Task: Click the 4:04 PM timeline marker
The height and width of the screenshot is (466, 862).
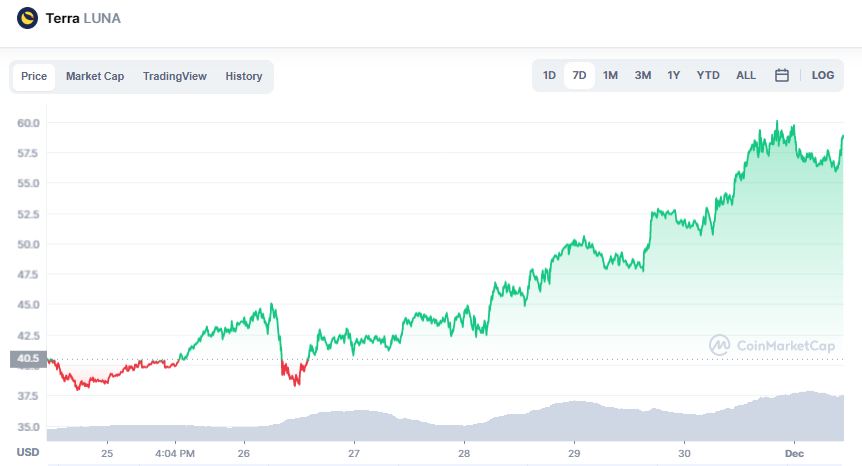Action: click(x=176, y=452)
